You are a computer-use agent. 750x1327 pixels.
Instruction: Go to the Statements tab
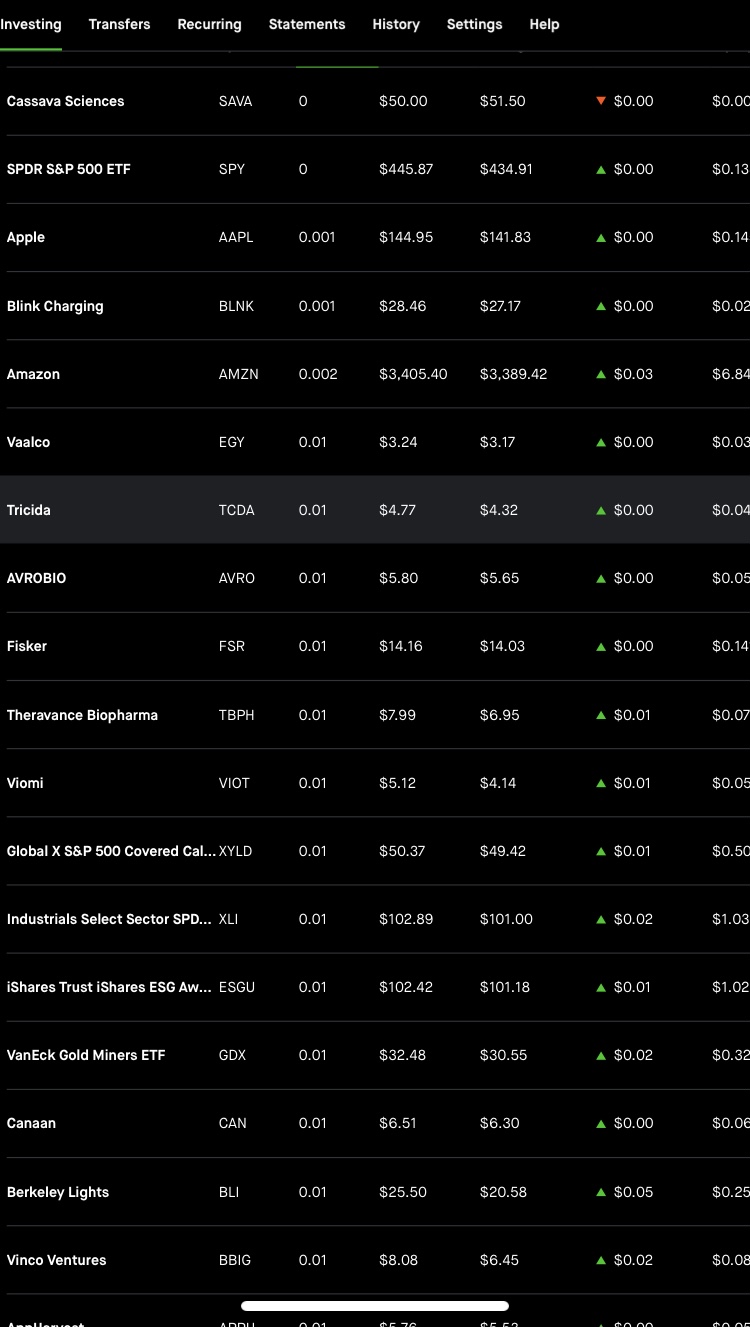click(x=307, y=24)
